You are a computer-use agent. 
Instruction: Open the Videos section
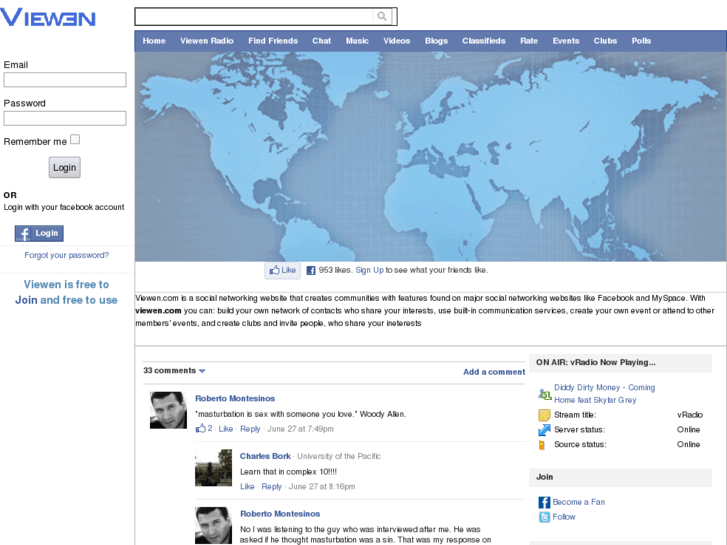tap(396, 41)
